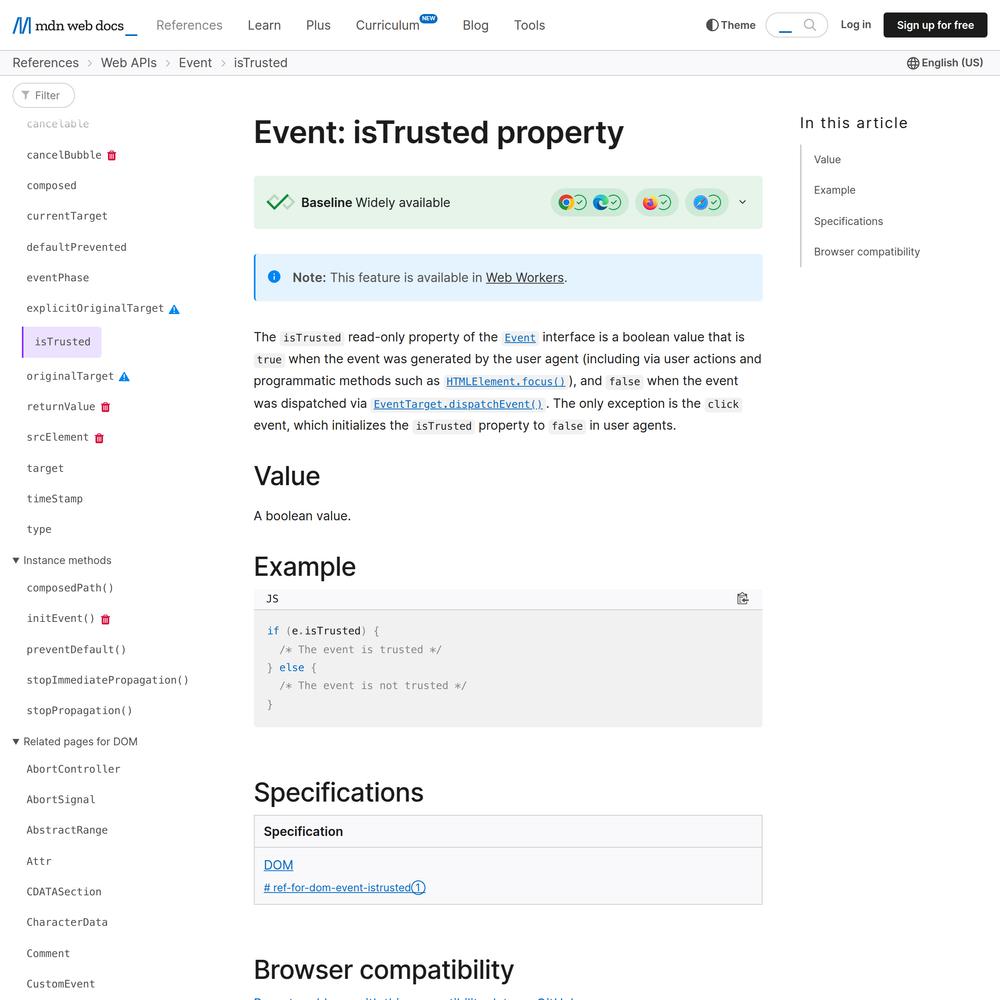The width and height of the screenshot is (1000, 1000).
Task: Go to Web APIs in the breadcrumb
Action: click(x=129, y=63)
